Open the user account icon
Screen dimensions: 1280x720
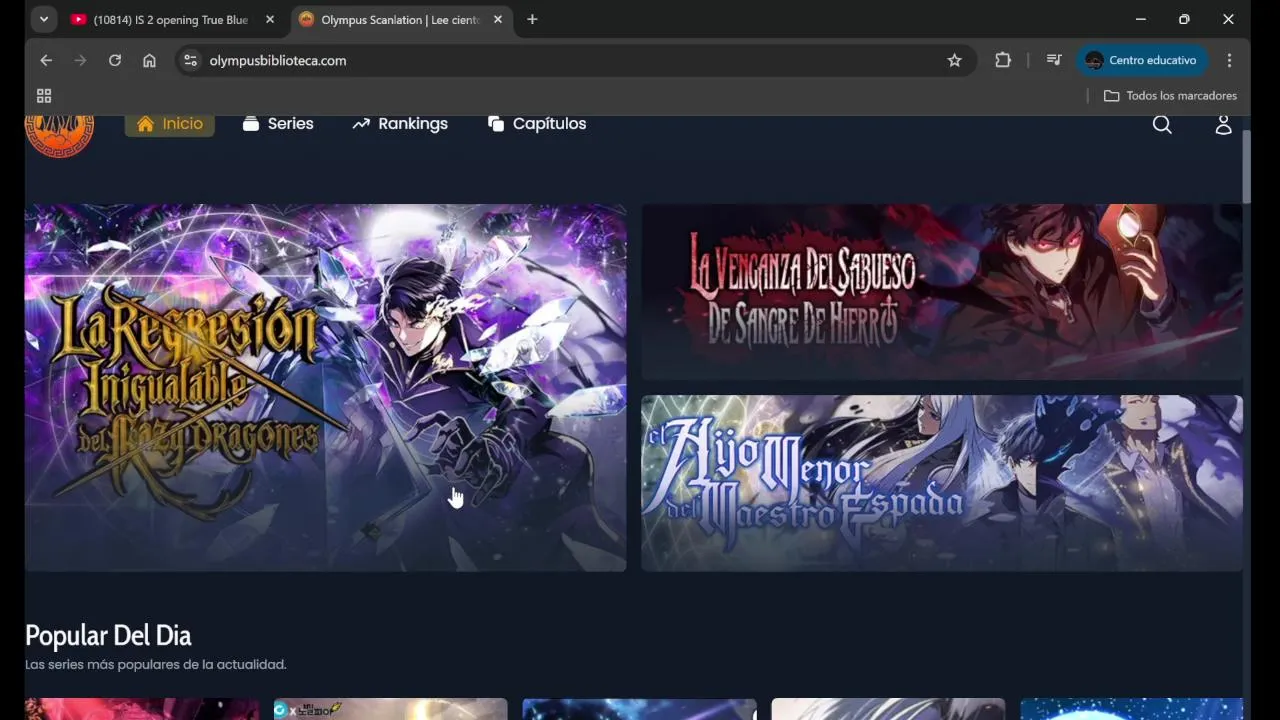1223,124
